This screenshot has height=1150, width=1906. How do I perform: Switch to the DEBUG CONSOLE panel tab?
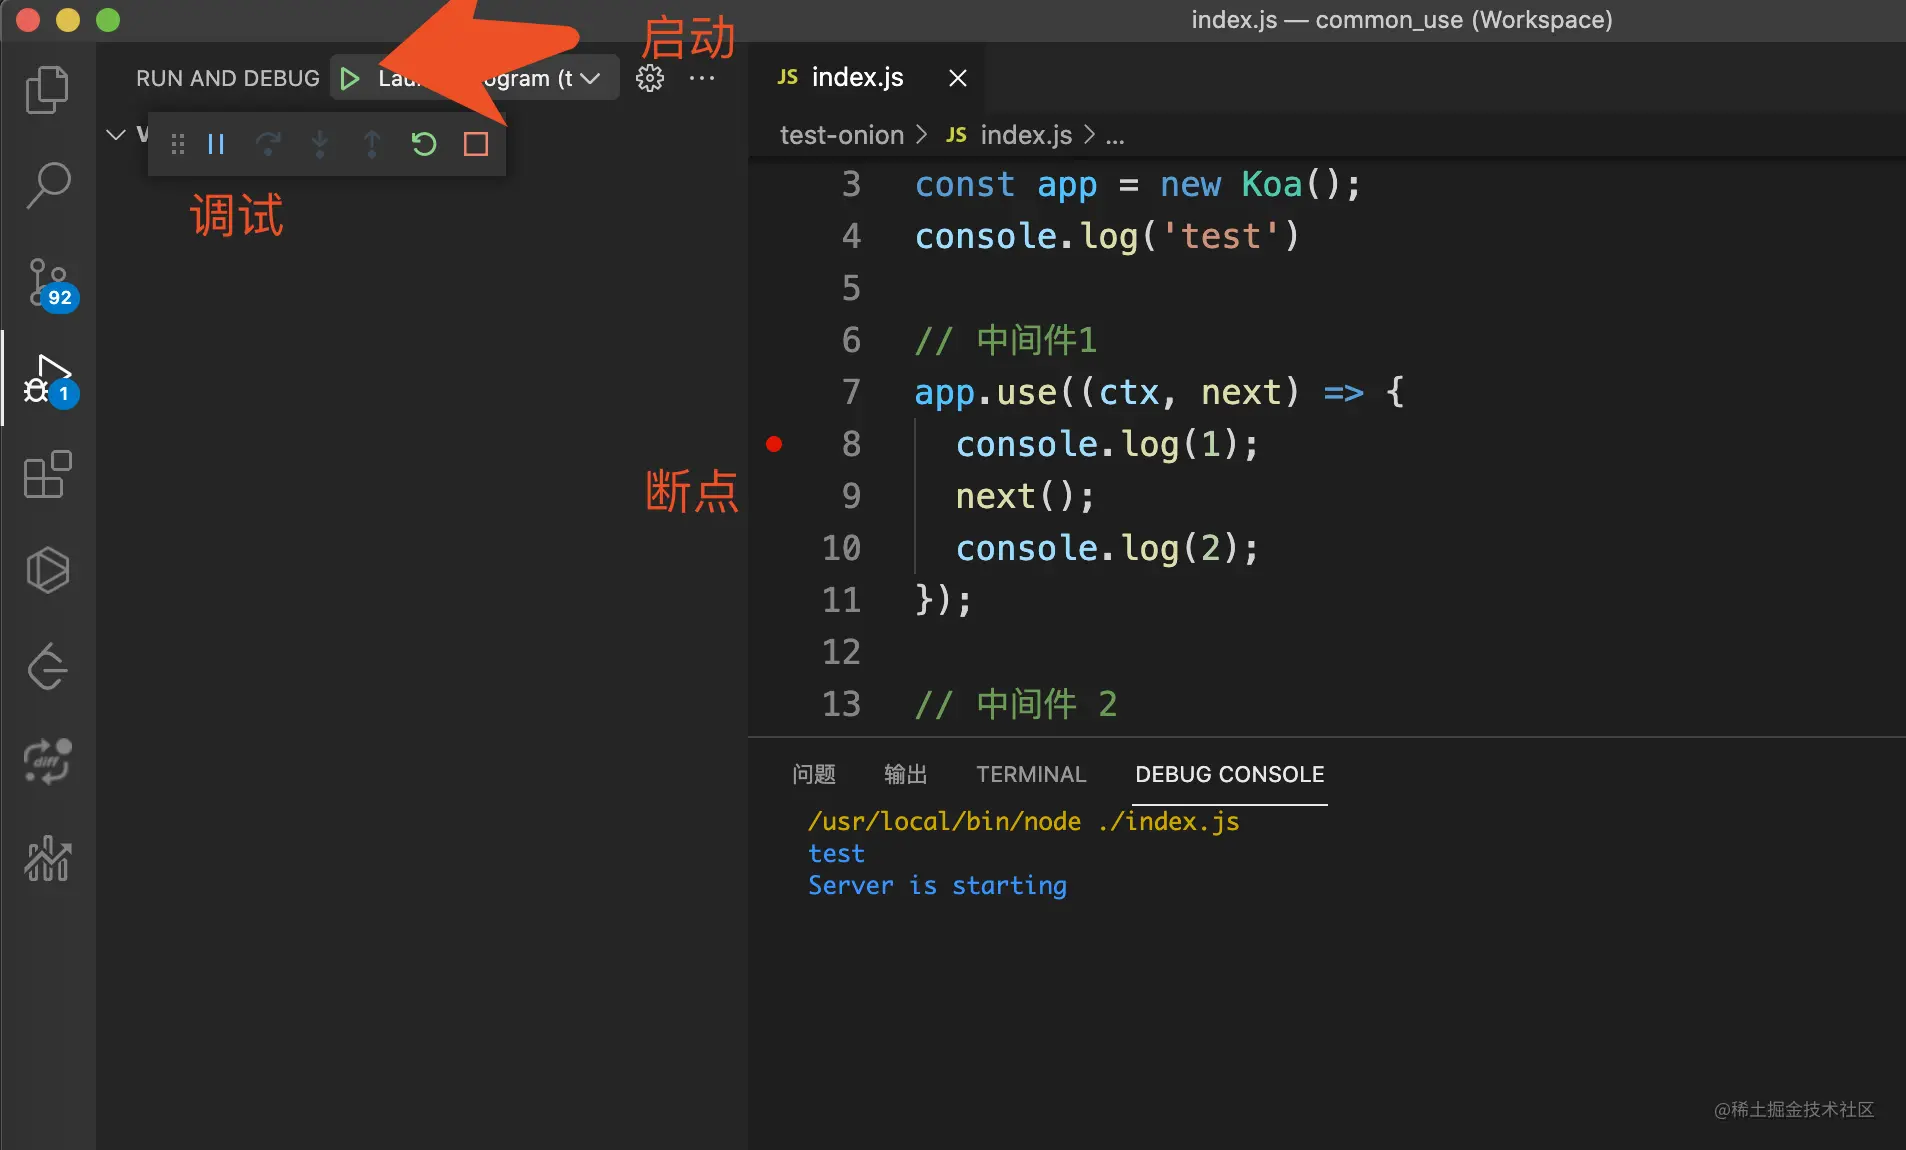tap(1229, 774)
